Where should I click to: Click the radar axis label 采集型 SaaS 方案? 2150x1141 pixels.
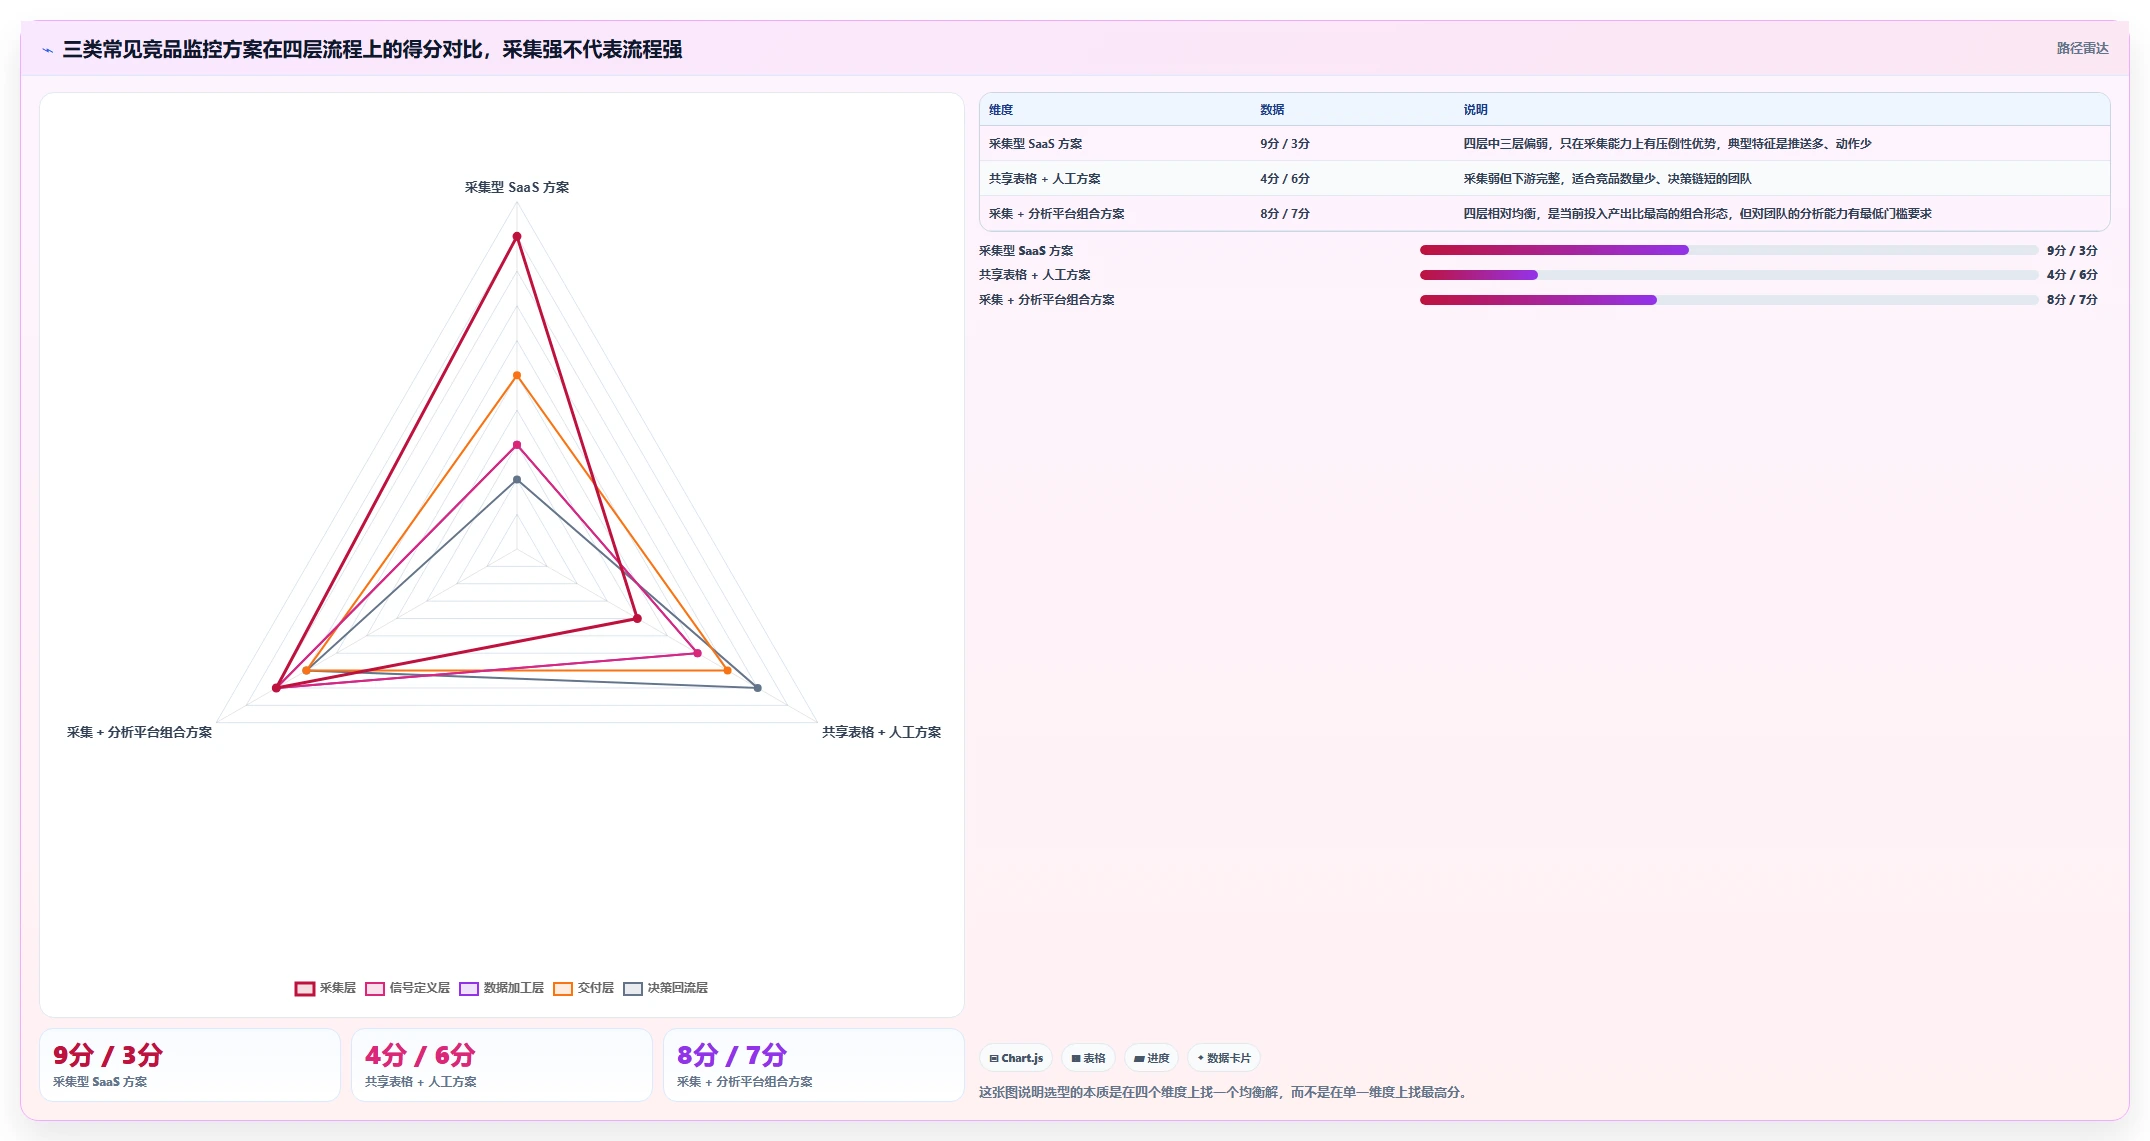[517, 187]
